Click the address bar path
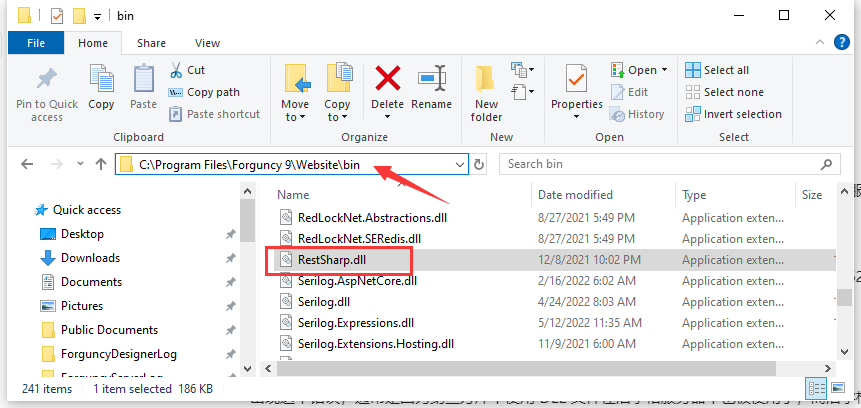Image resolution: width=861 pixels, height=408 pixels. (249, 164)
